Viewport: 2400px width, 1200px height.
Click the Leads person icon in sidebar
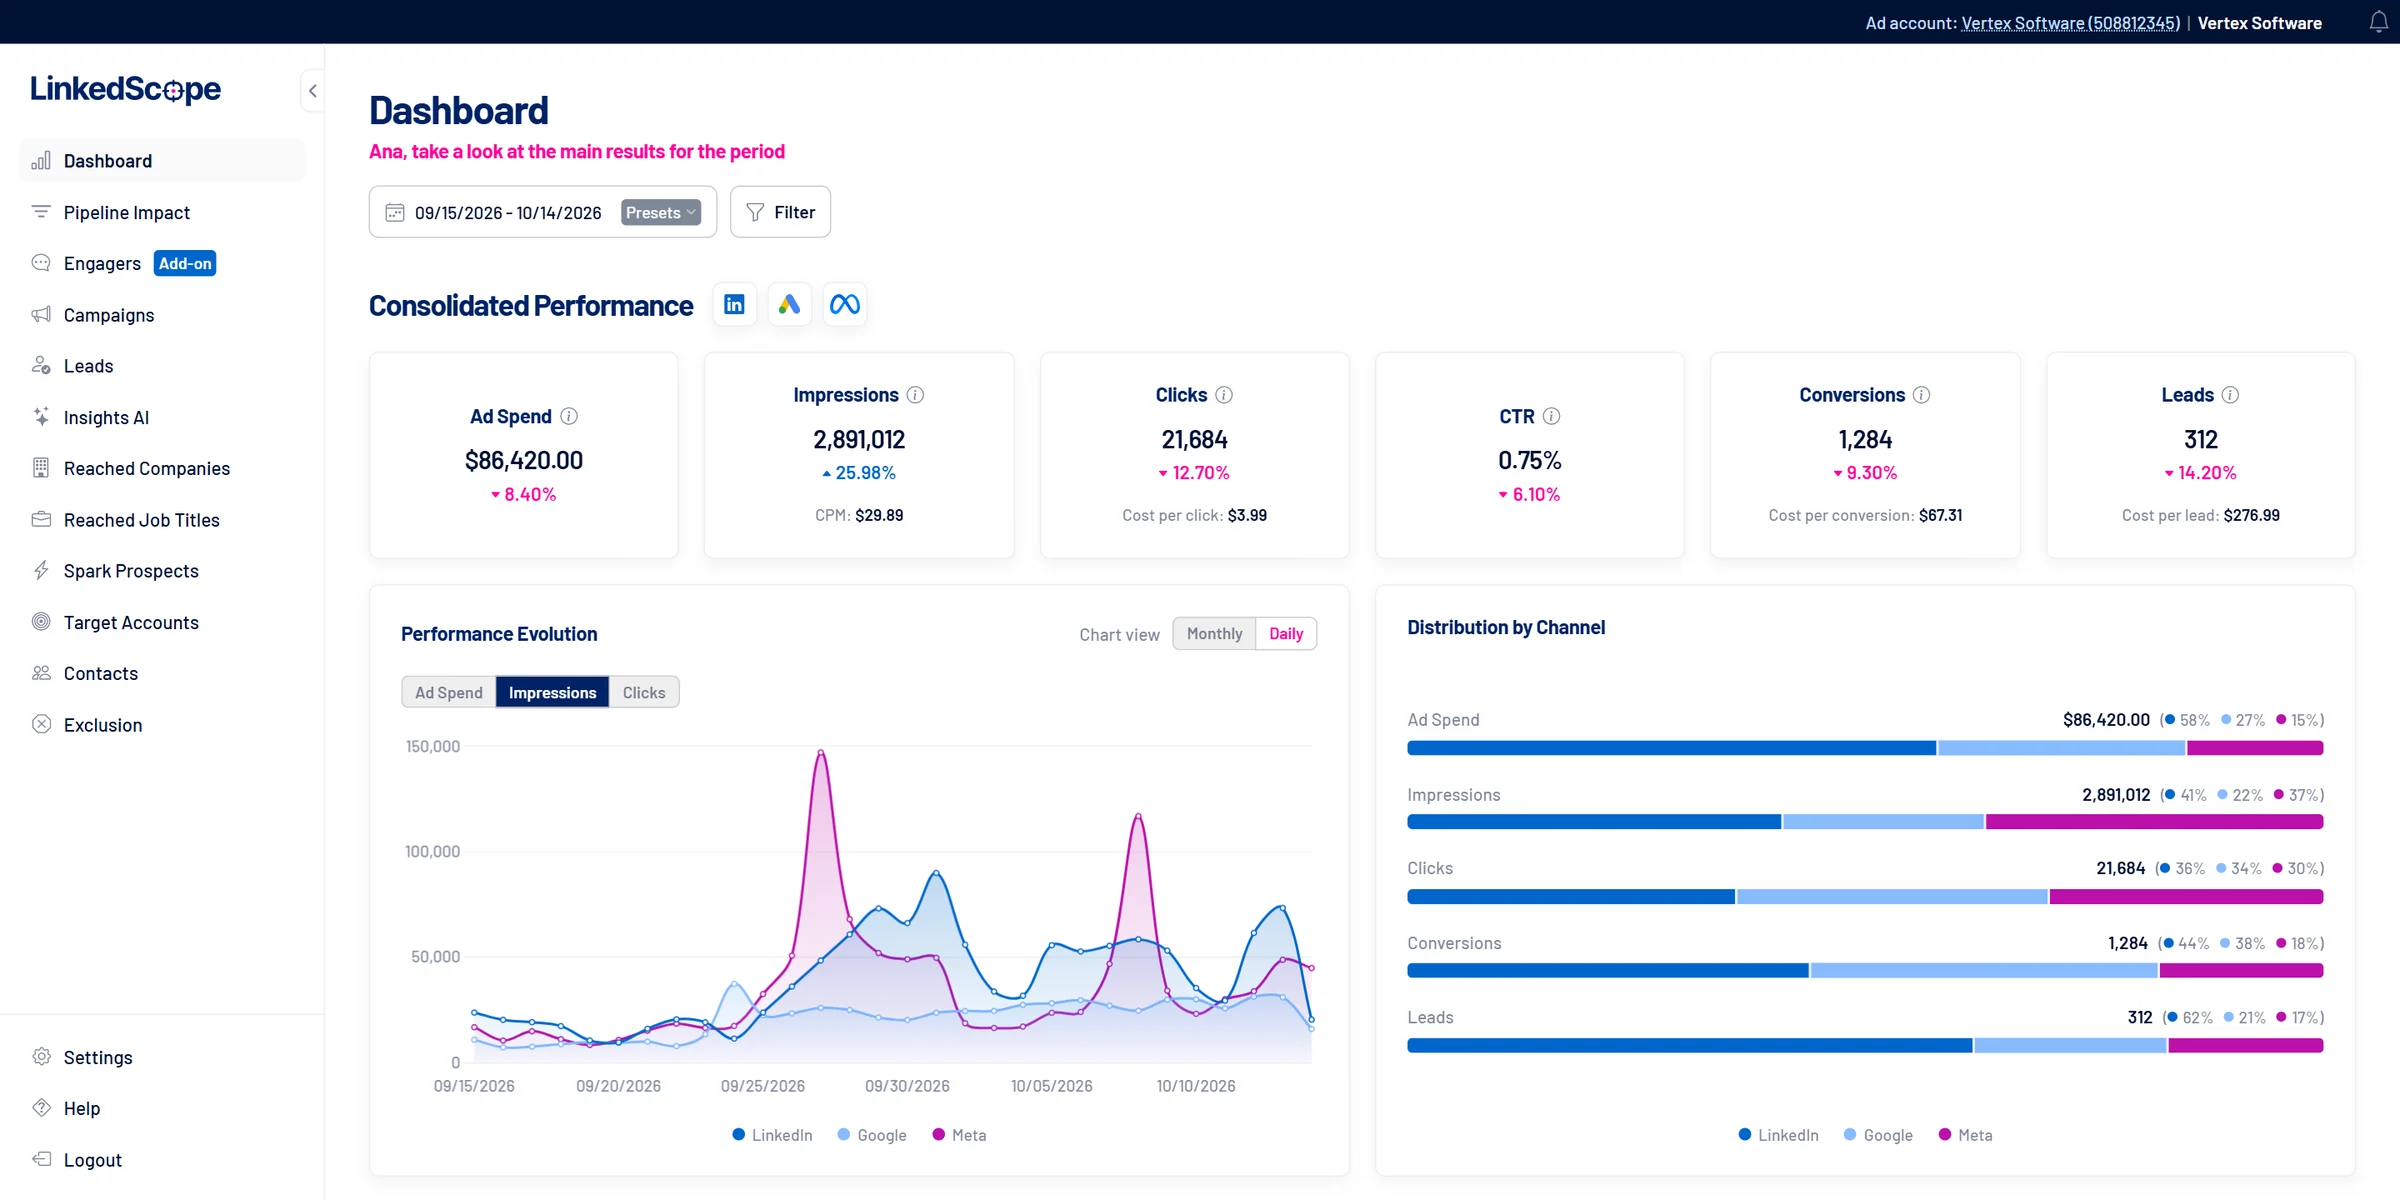click(41, 366)
